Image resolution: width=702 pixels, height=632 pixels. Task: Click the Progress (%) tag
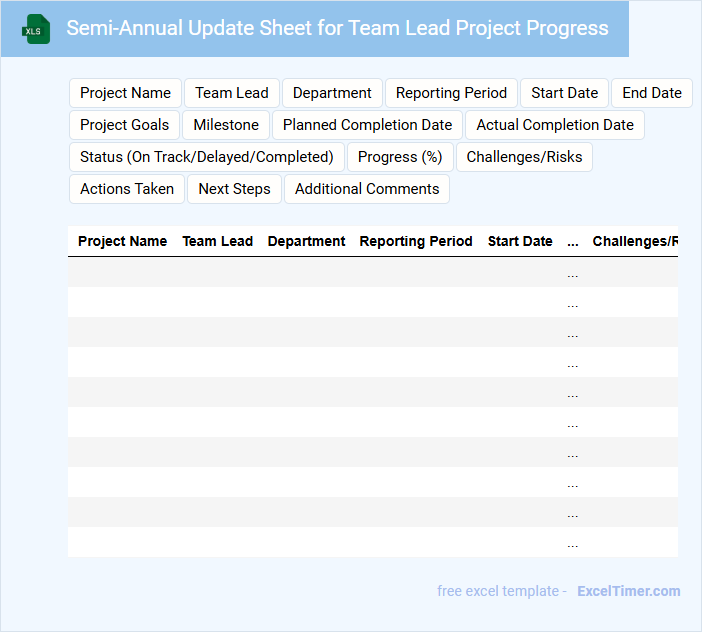400,157
